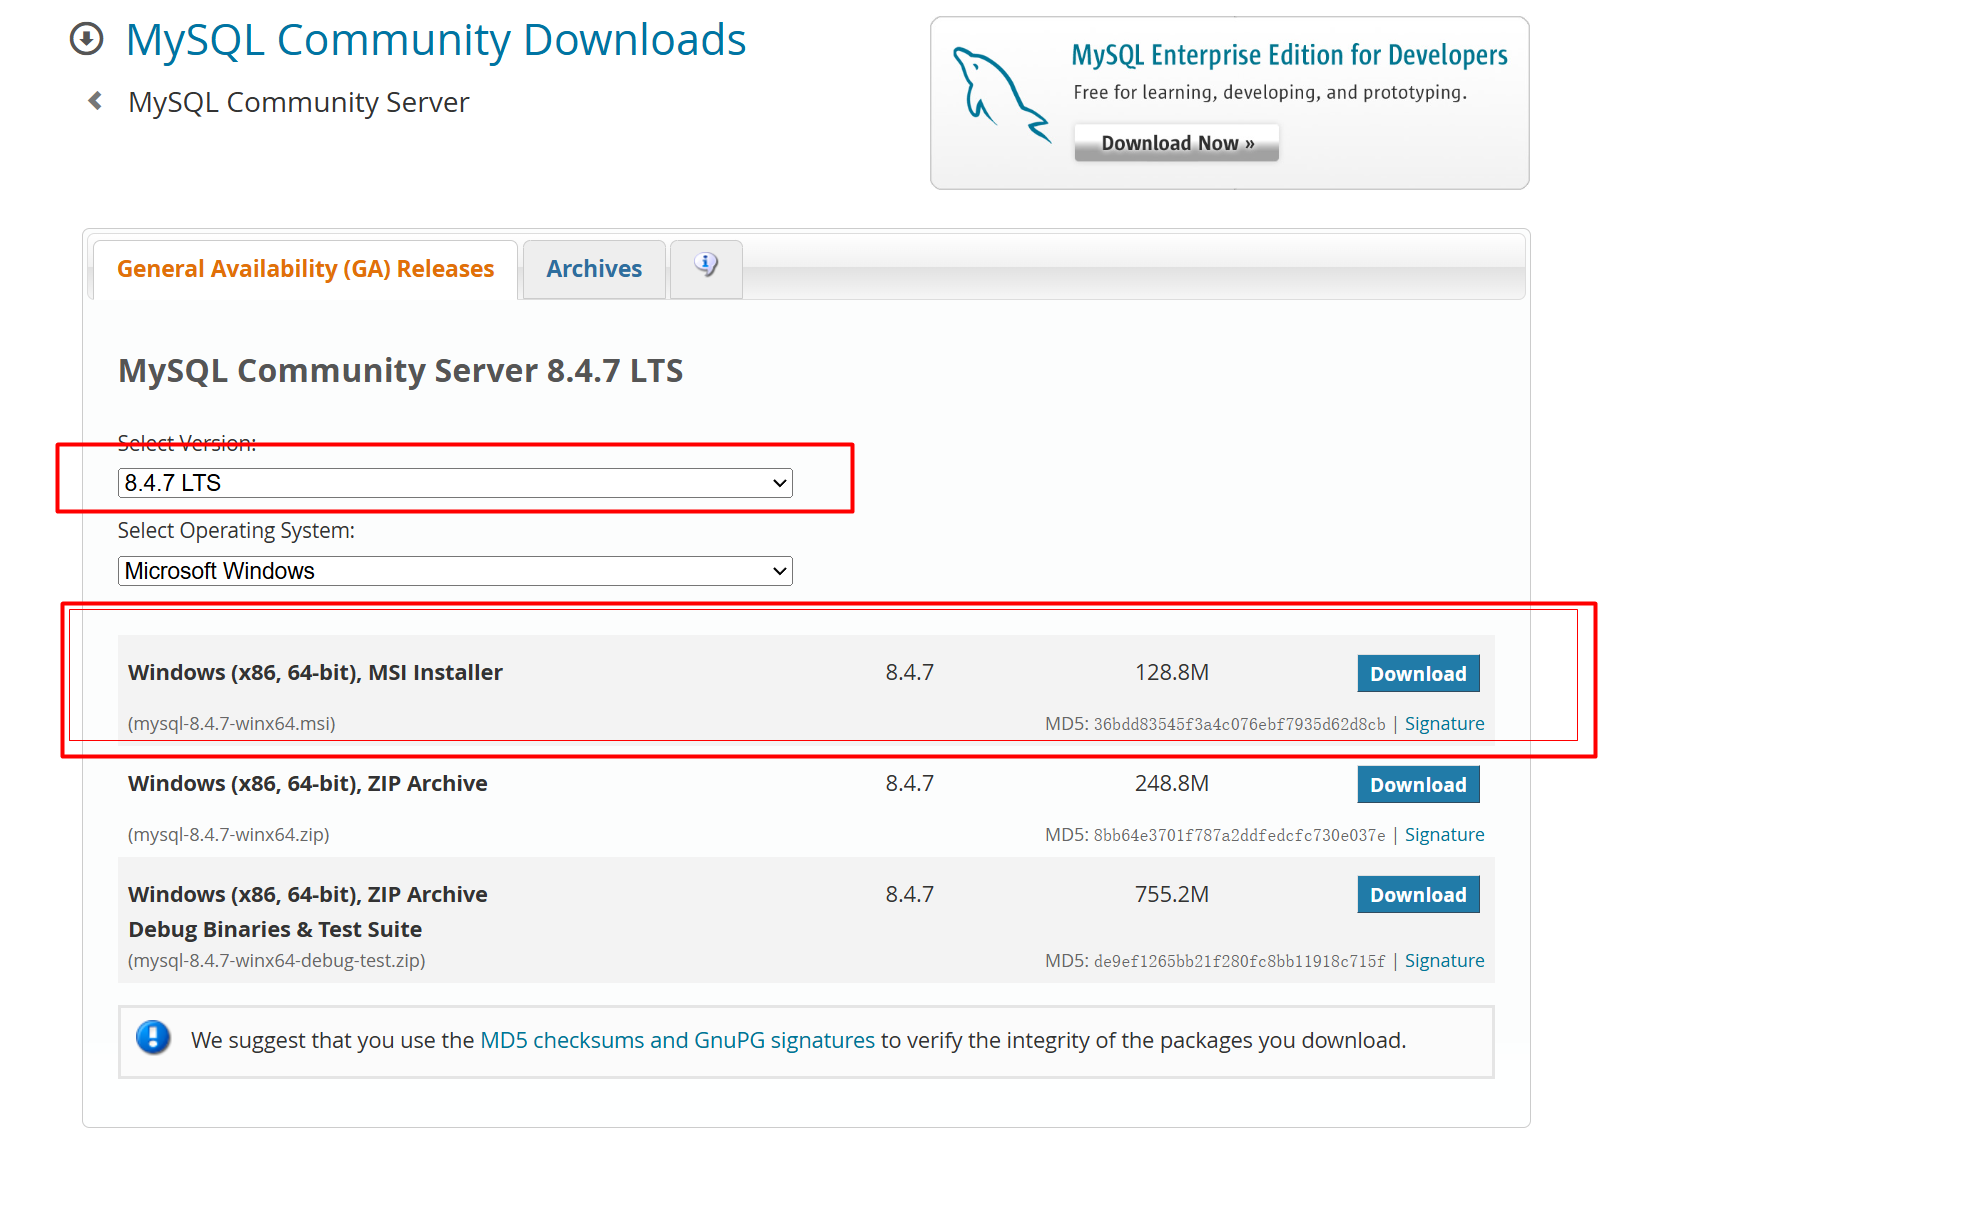This screenshot has width=1966, height=1214.
Task: Select General Availability (GA) Releases tab
Action: (x=305, y=269)
